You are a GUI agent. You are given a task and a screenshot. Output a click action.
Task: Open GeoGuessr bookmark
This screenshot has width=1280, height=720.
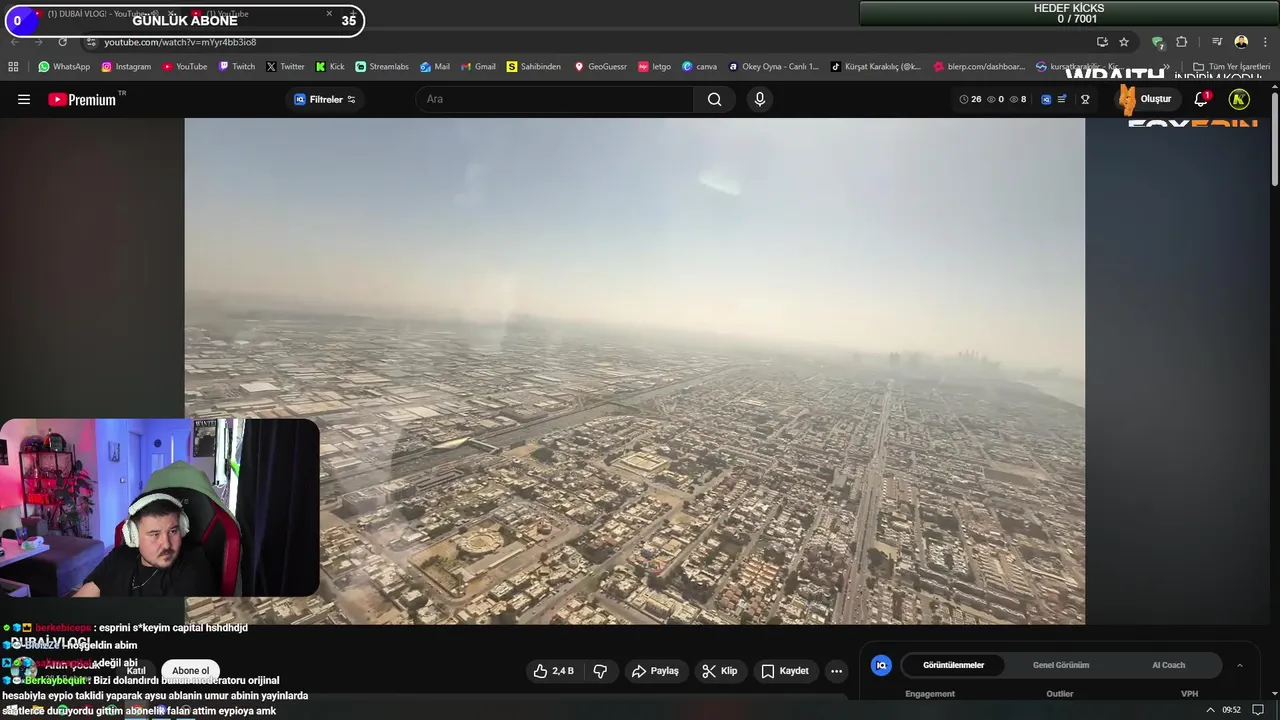[600, 67]
